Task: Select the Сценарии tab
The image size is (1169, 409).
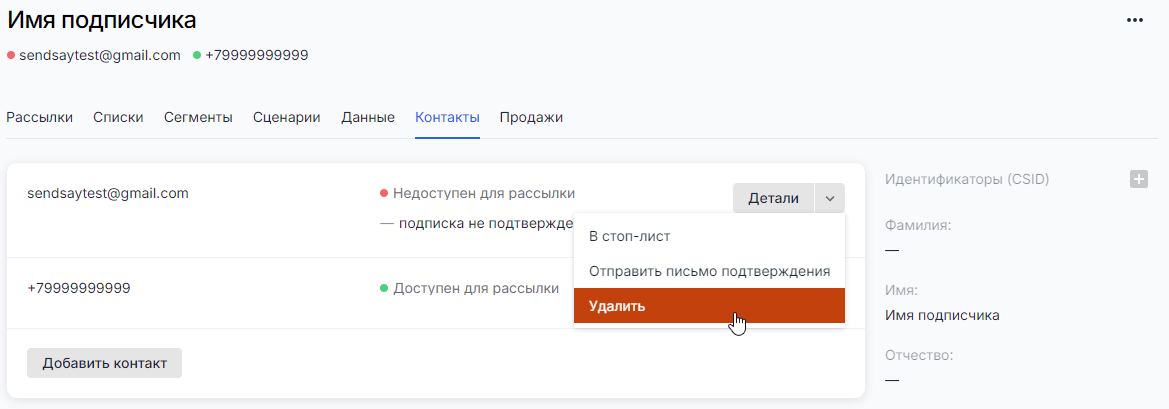Action: (286, 117)
